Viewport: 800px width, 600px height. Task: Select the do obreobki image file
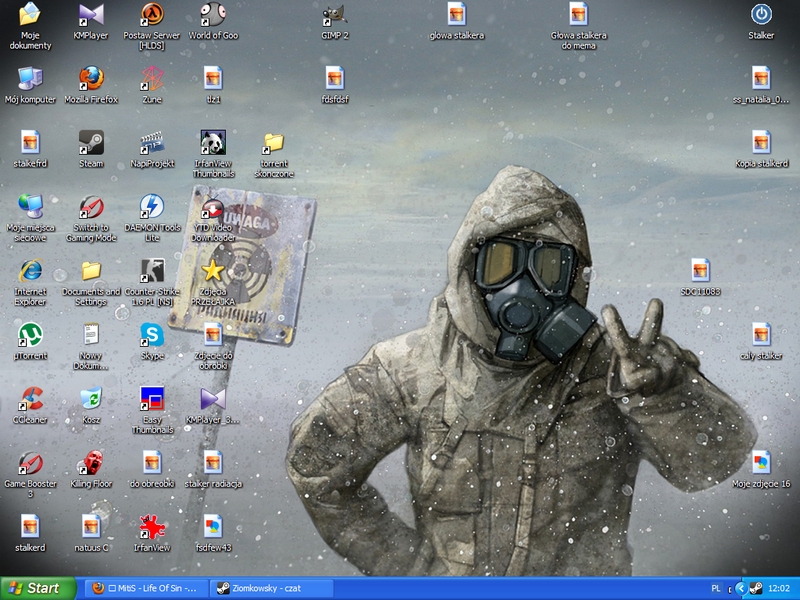[152, 463]
